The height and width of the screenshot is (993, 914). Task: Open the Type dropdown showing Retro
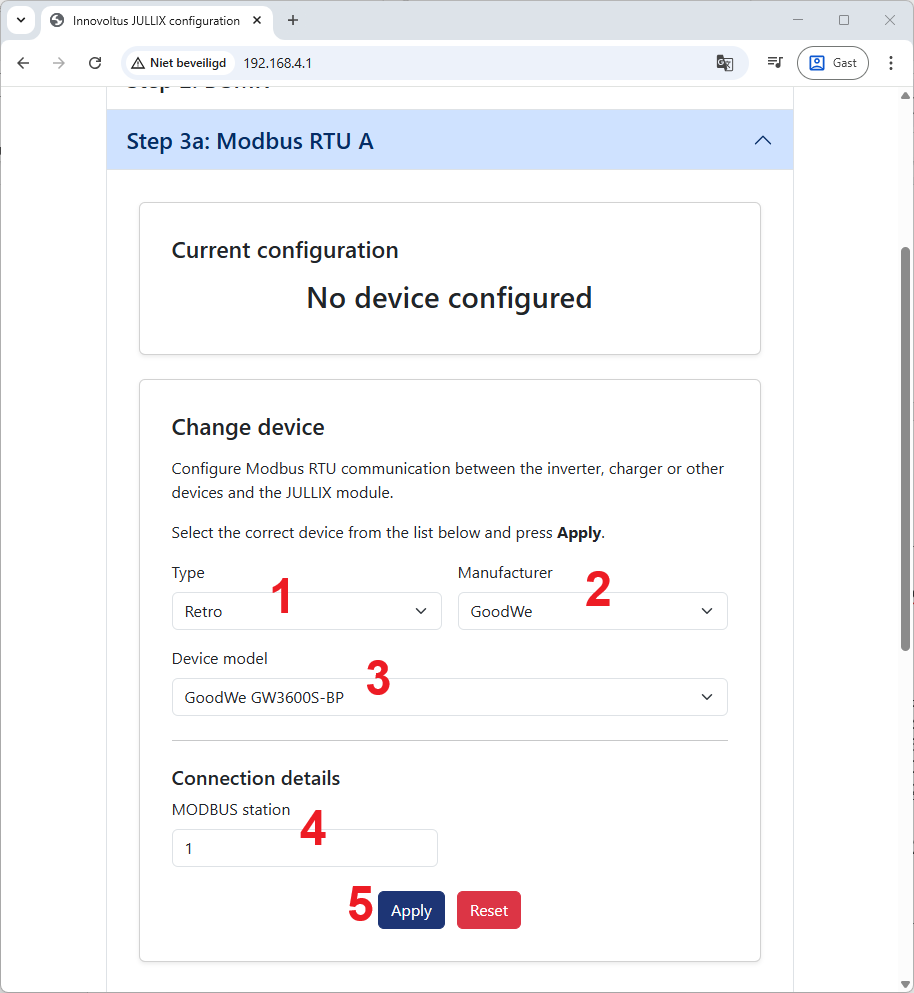306,611
